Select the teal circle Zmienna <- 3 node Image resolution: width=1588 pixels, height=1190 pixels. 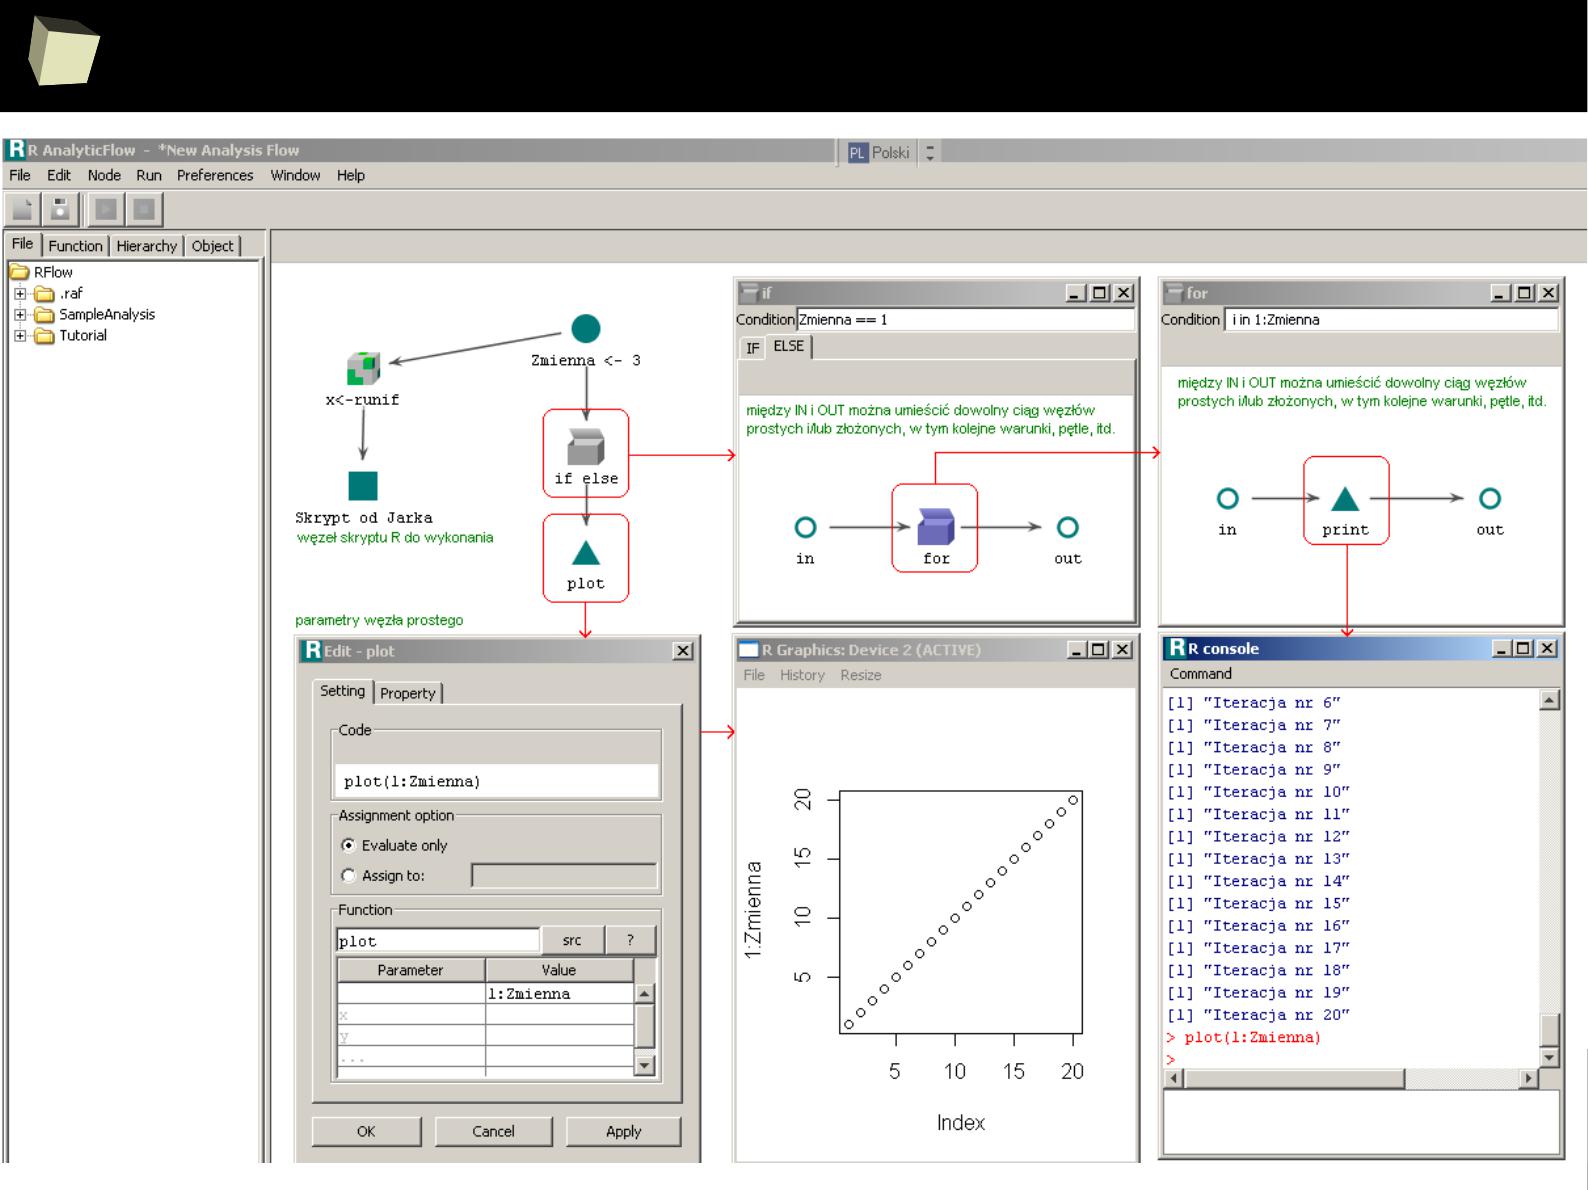coord(586,328)
